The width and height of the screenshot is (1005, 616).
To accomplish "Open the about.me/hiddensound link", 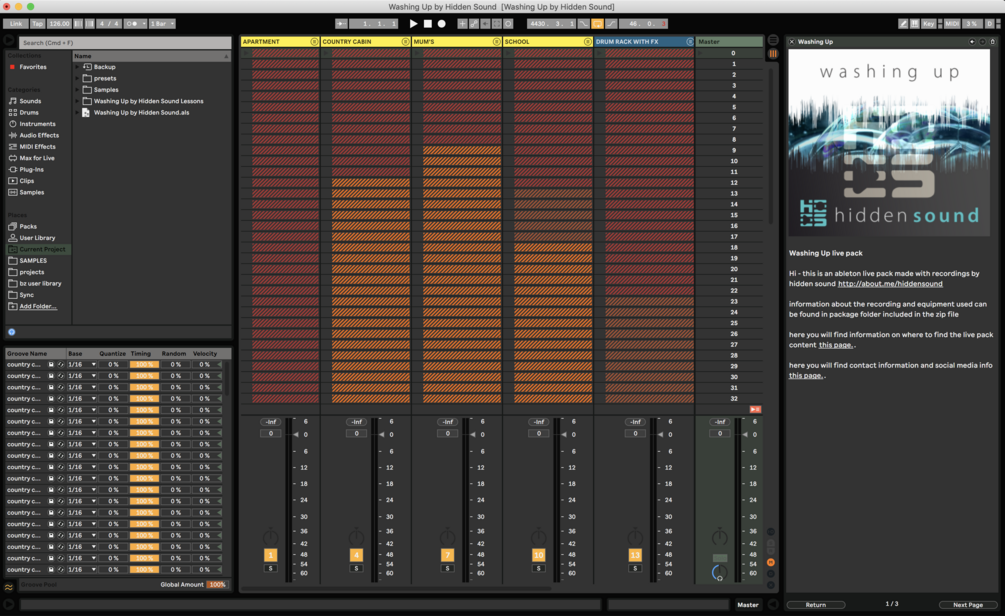I will click(890, 284).
